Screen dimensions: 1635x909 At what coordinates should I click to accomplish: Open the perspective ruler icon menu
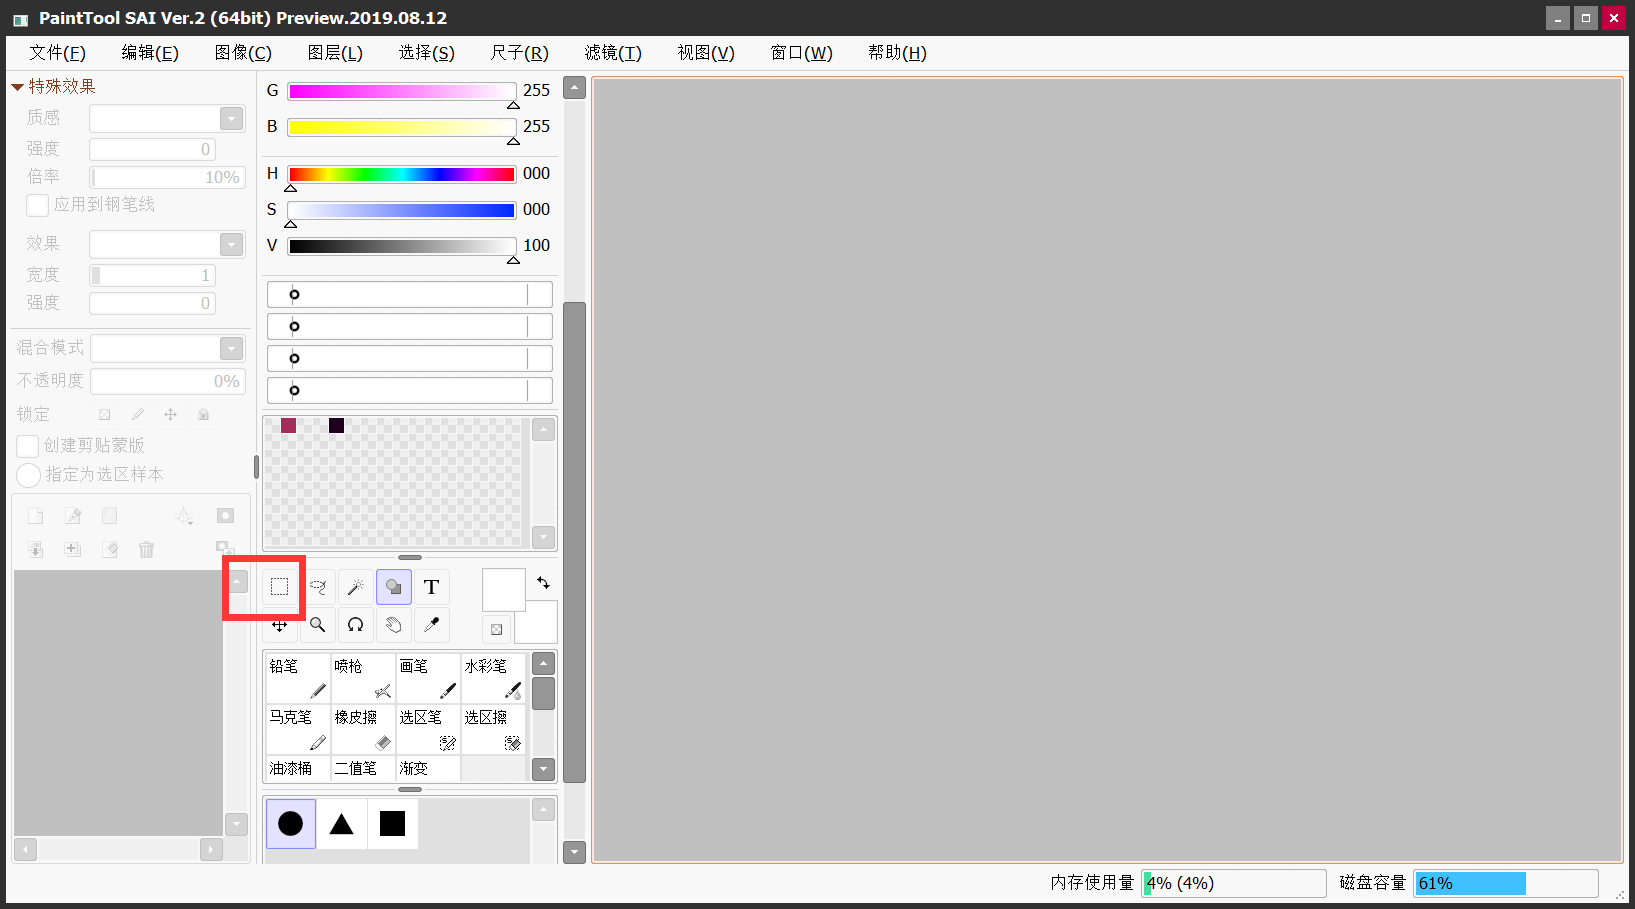pos(184,516)
